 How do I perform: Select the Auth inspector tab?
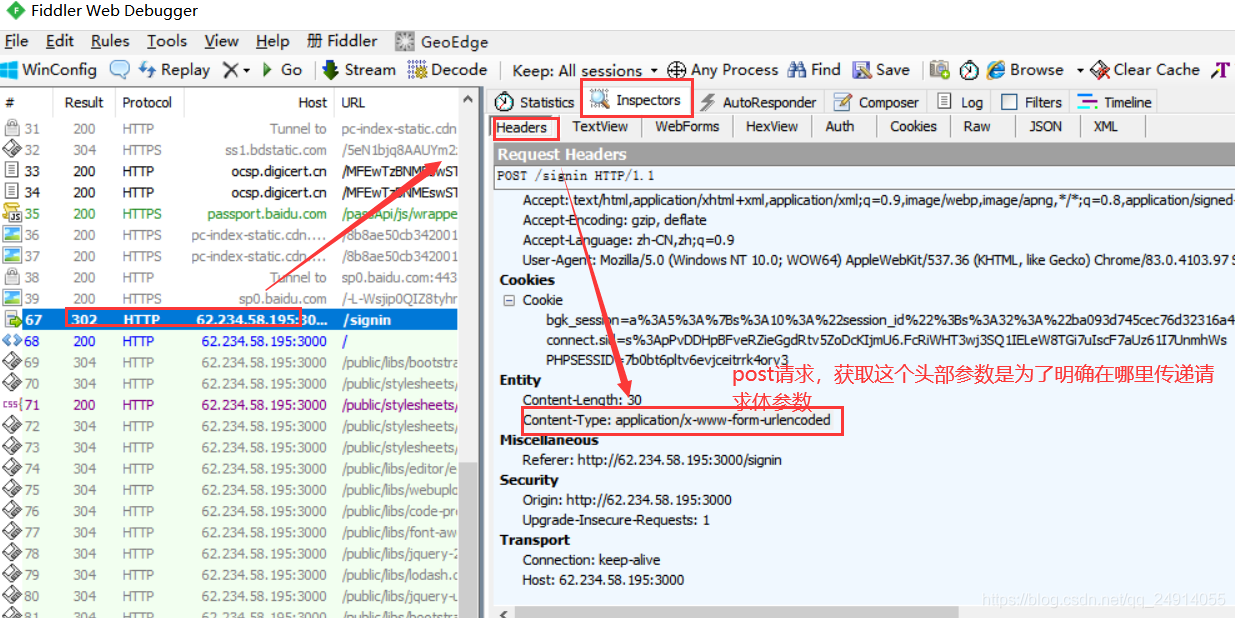click(840, 127)
